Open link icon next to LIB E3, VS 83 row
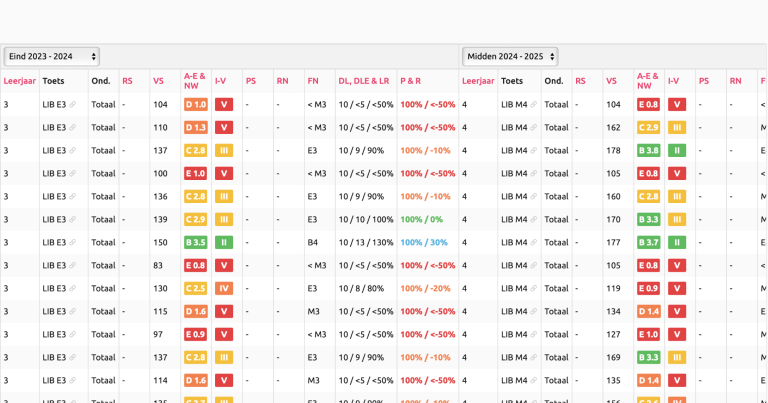This screenshot has height=403, width=768. 73,266
